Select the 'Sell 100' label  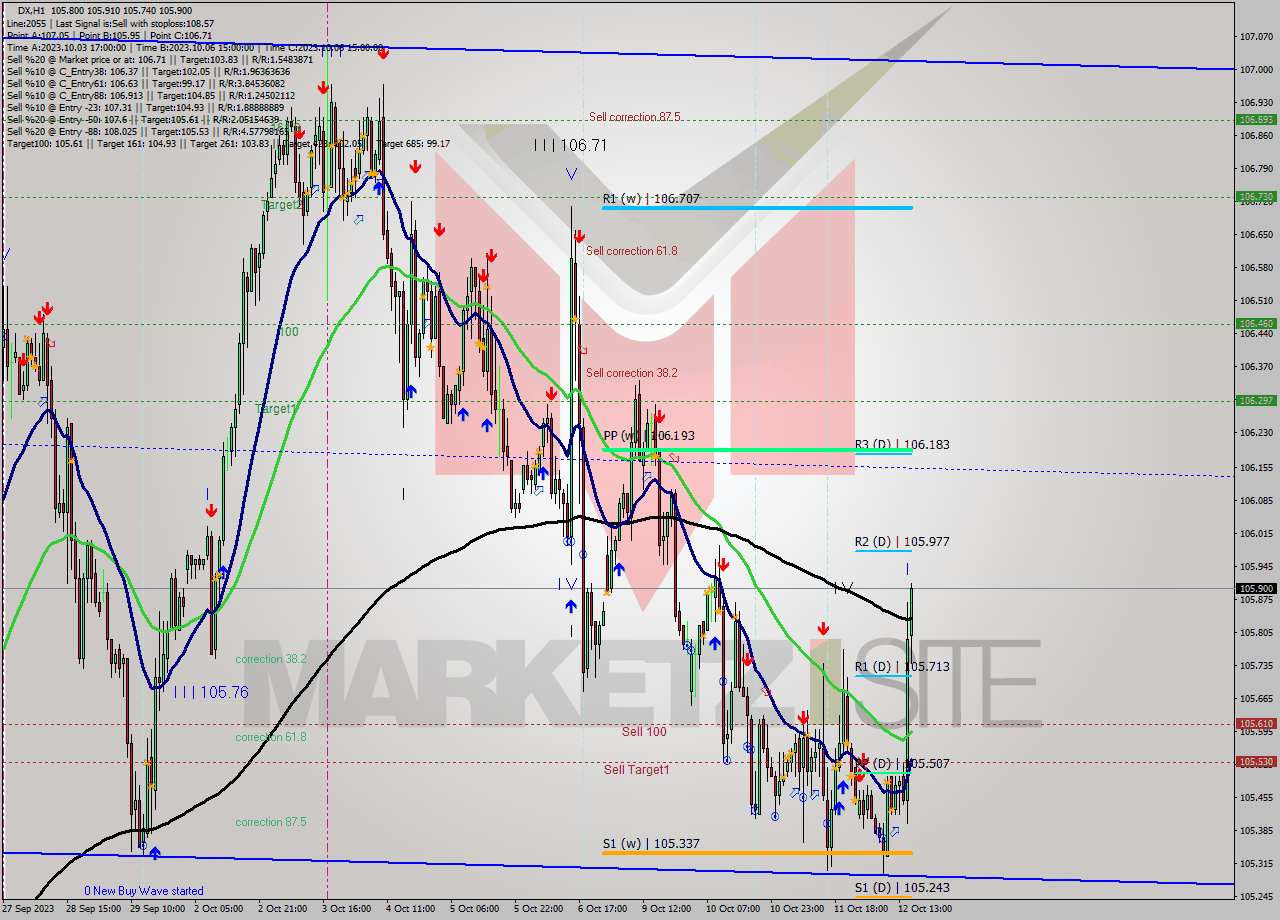[644, 732]
